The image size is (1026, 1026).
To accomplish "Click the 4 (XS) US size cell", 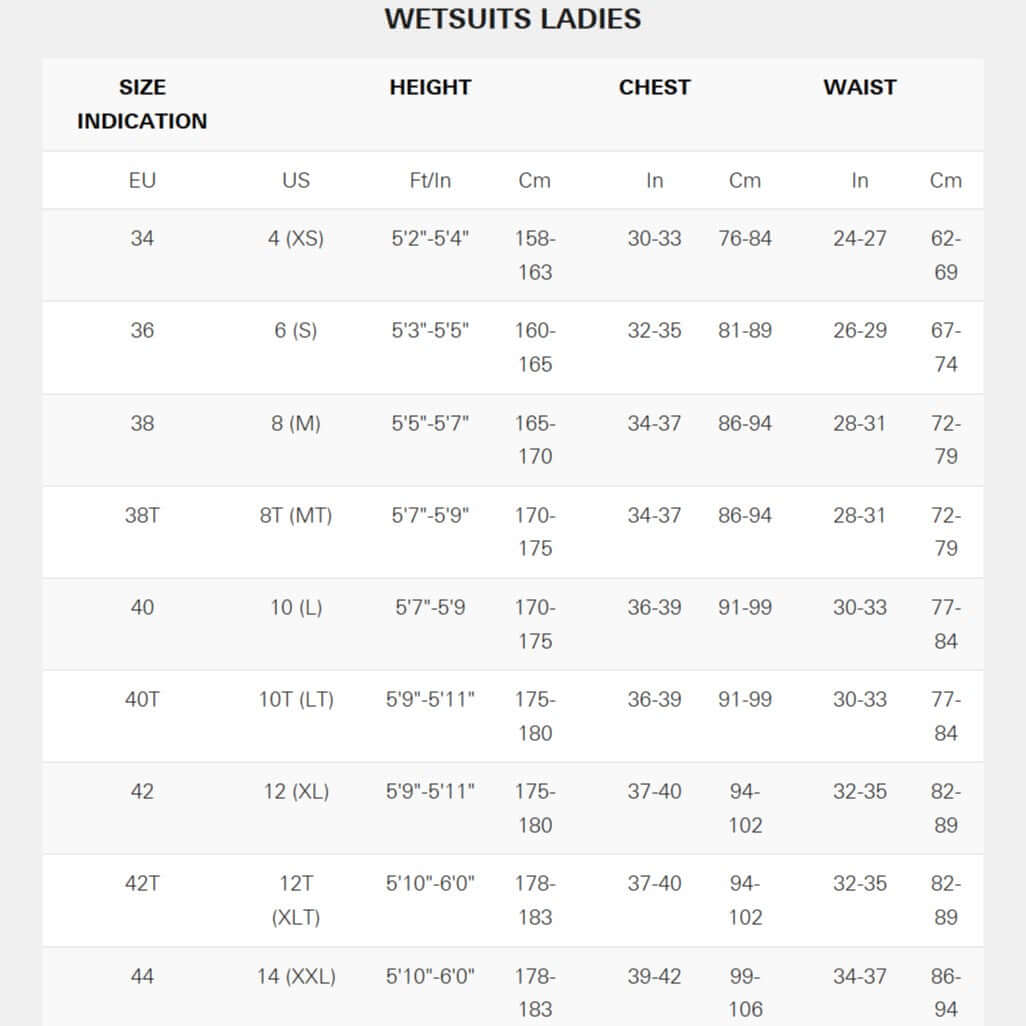I will tap(296, 239).
